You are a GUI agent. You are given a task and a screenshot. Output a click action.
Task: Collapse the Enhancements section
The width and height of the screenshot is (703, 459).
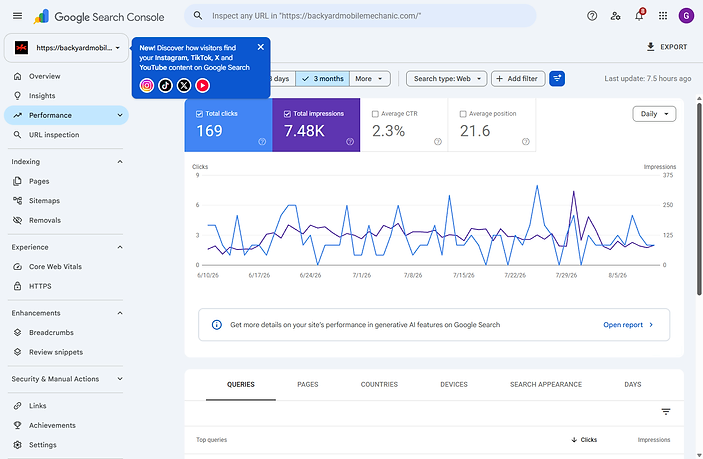pos(120,313)
